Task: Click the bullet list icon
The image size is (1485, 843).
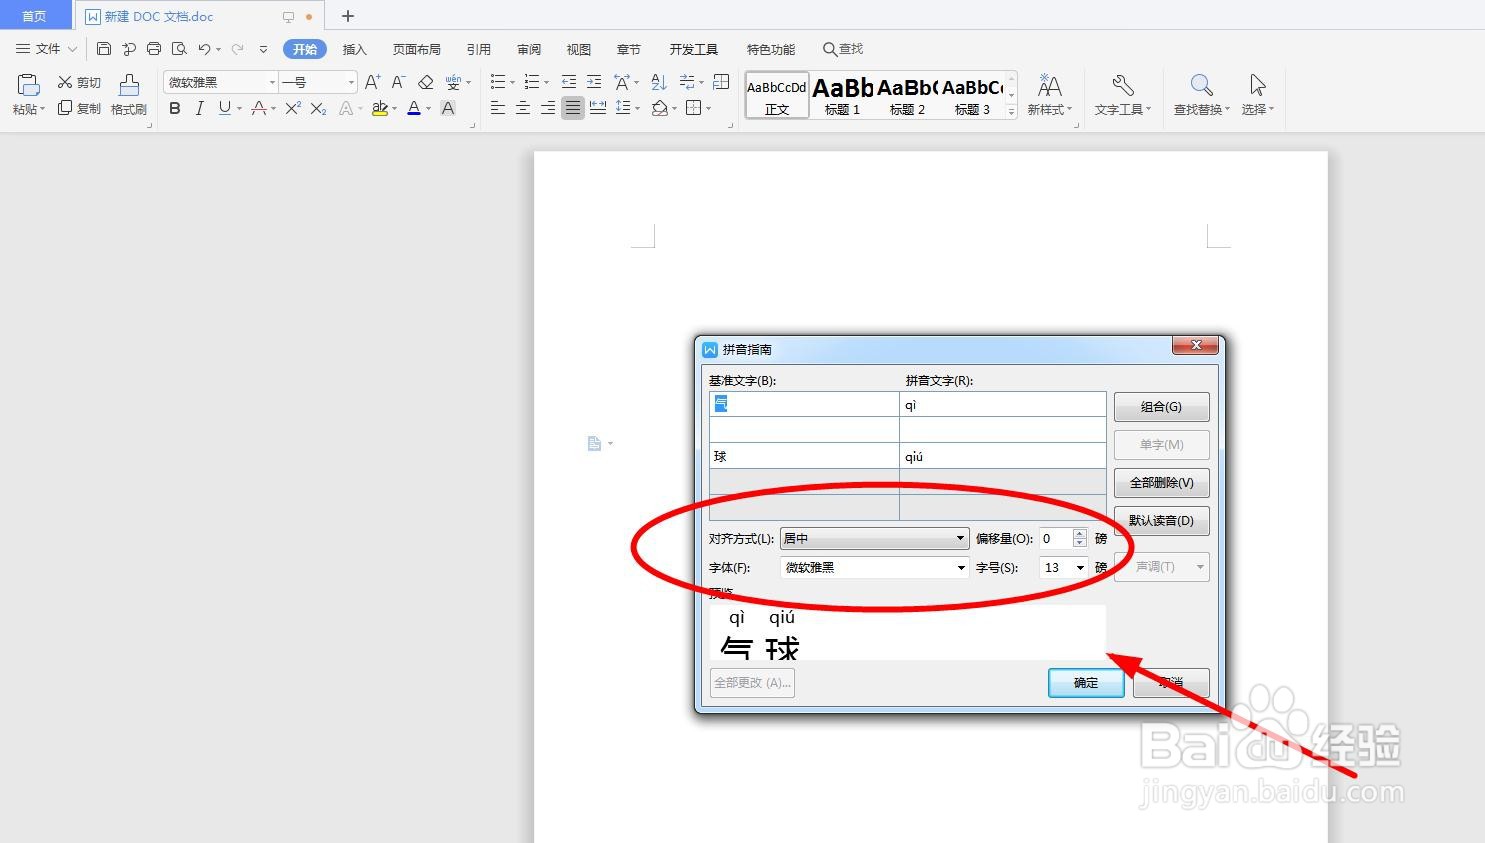Action: tap(498, 82)
